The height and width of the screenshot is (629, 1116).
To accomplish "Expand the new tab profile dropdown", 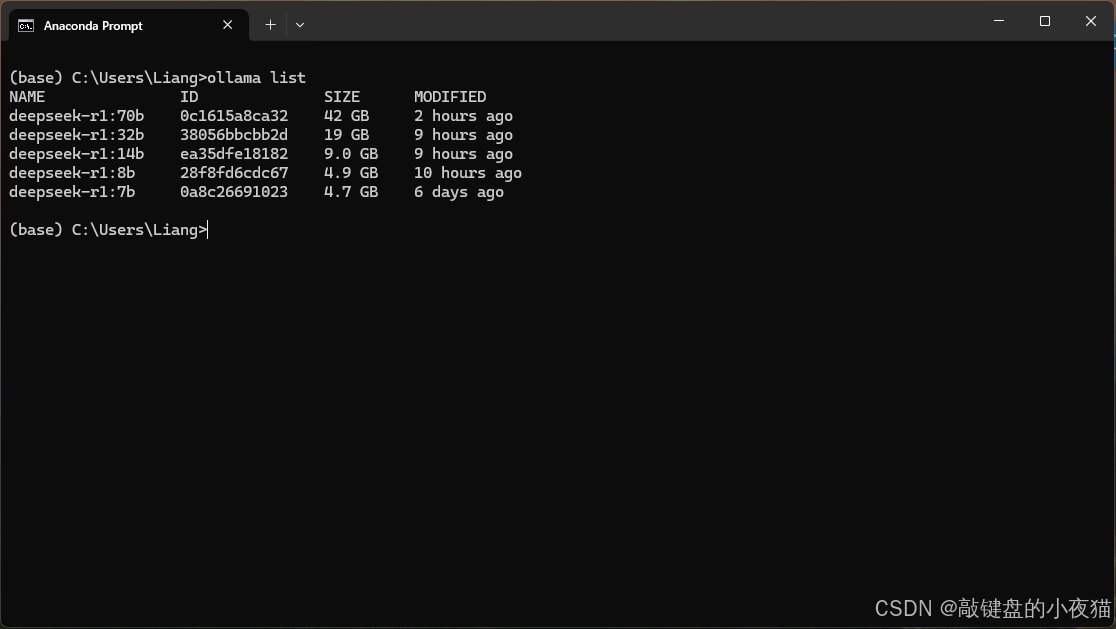I will tap(300, 25).
